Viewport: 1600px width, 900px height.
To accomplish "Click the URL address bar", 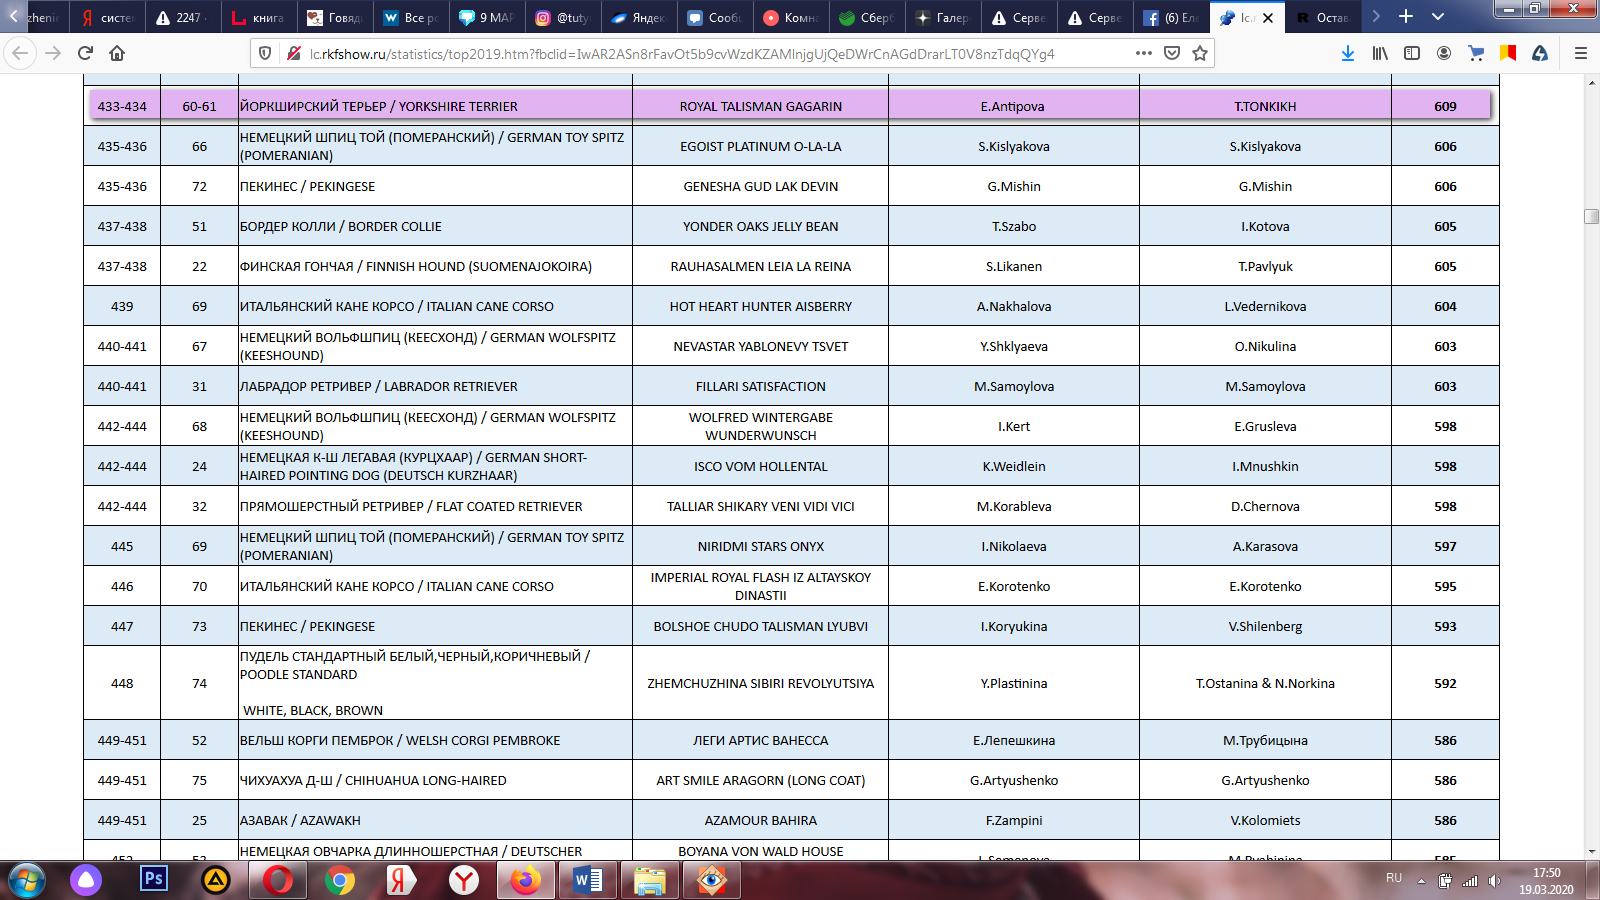I will pyautogui.click(x=700, y=53).
